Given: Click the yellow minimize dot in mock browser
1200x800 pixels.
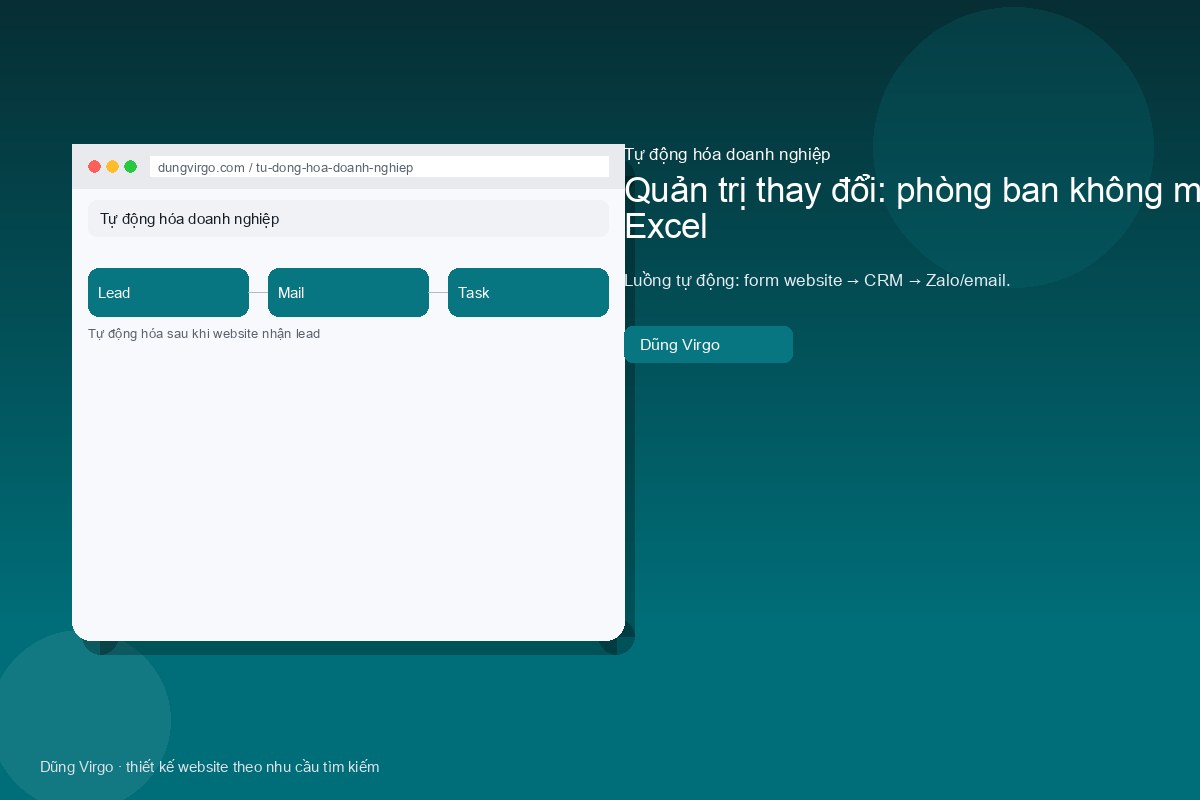Looking at the screenshot, I should pyautogui.click(x=113, y=167).
